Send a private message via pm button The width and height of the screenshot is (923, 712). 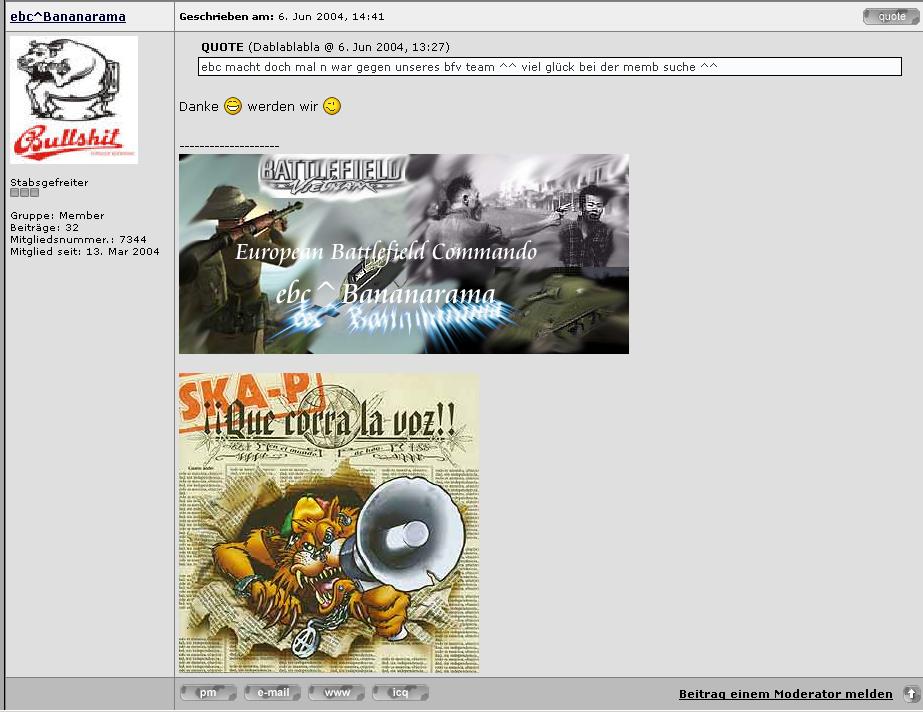click(208, 693)
